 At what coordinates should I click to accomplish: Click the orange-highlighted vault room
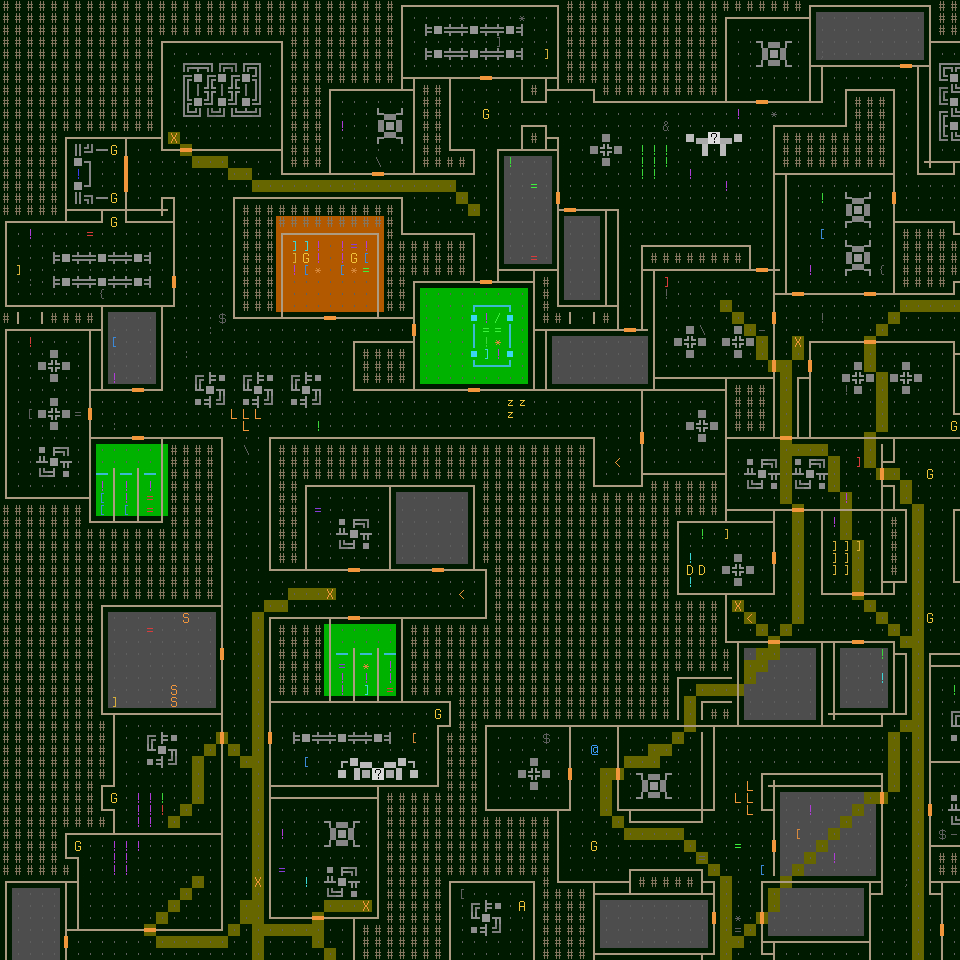pyautogui.click(x=330, y=264)
